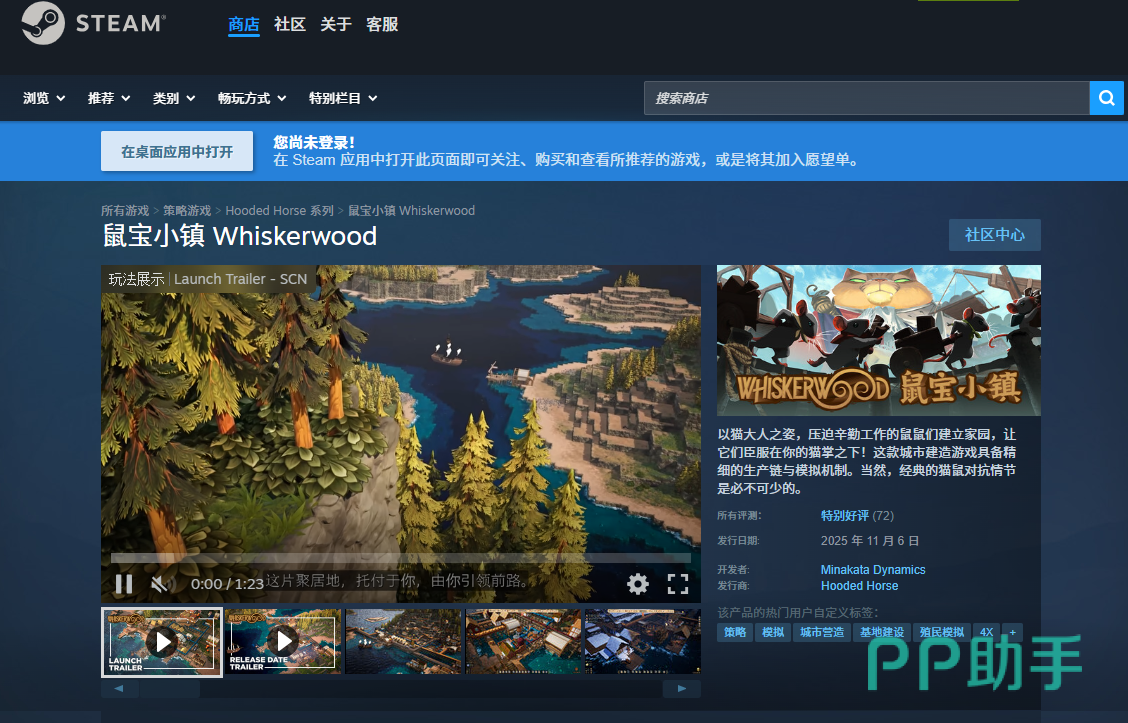
Task: Pause the trailer video
Action: click(124, 584)
